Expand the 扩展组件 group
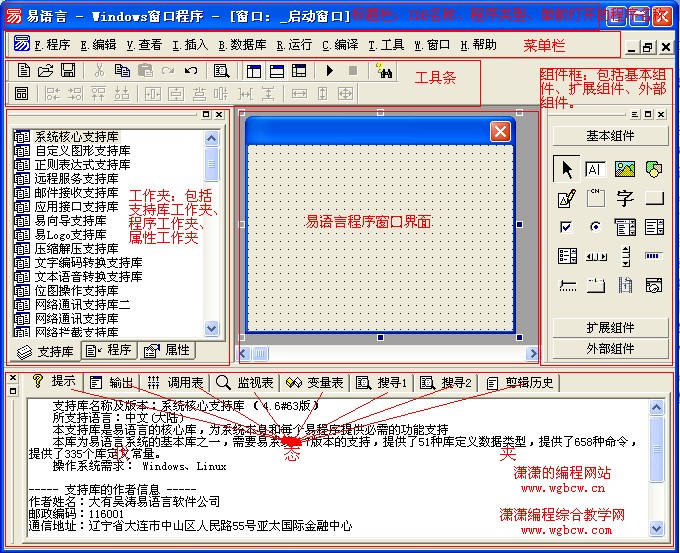This screenshot has width=680, height=553. (610, 327)
